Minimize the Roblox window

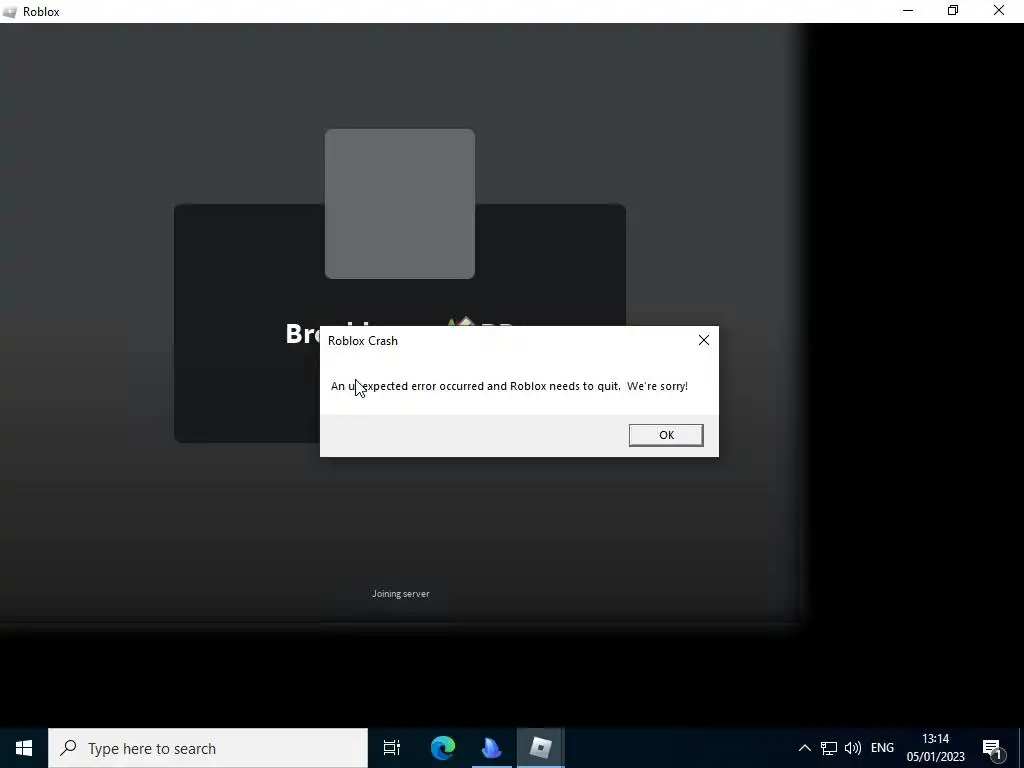point(908,11)
